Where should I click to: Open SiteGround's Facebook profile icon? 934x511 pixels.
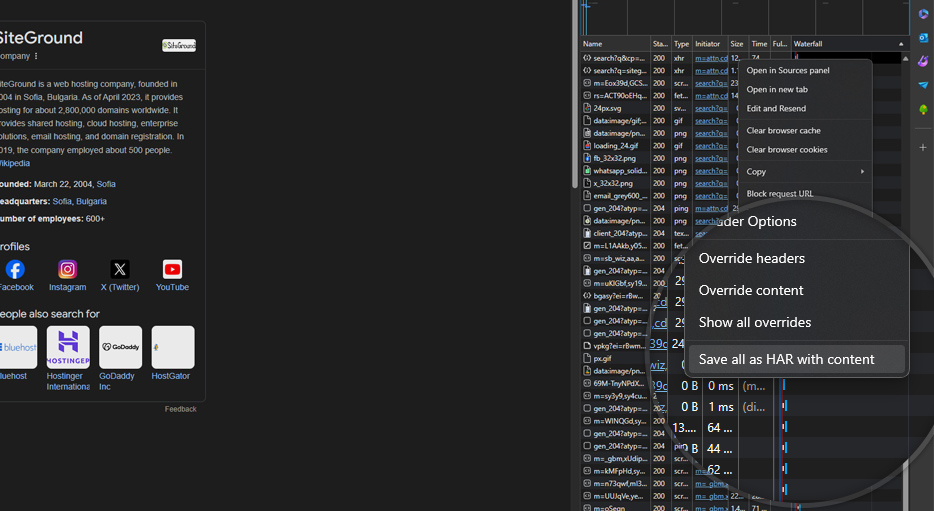coord(15,270)
